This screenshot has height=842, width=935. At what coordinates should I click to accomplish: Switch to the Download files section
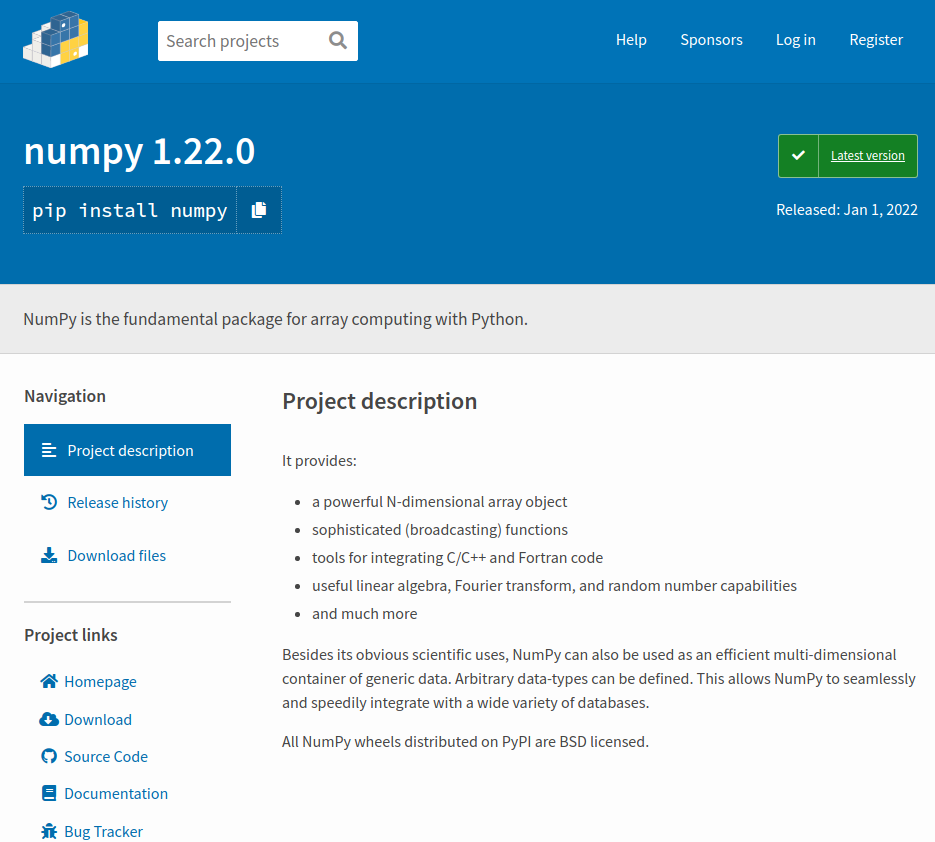[117, 555]
